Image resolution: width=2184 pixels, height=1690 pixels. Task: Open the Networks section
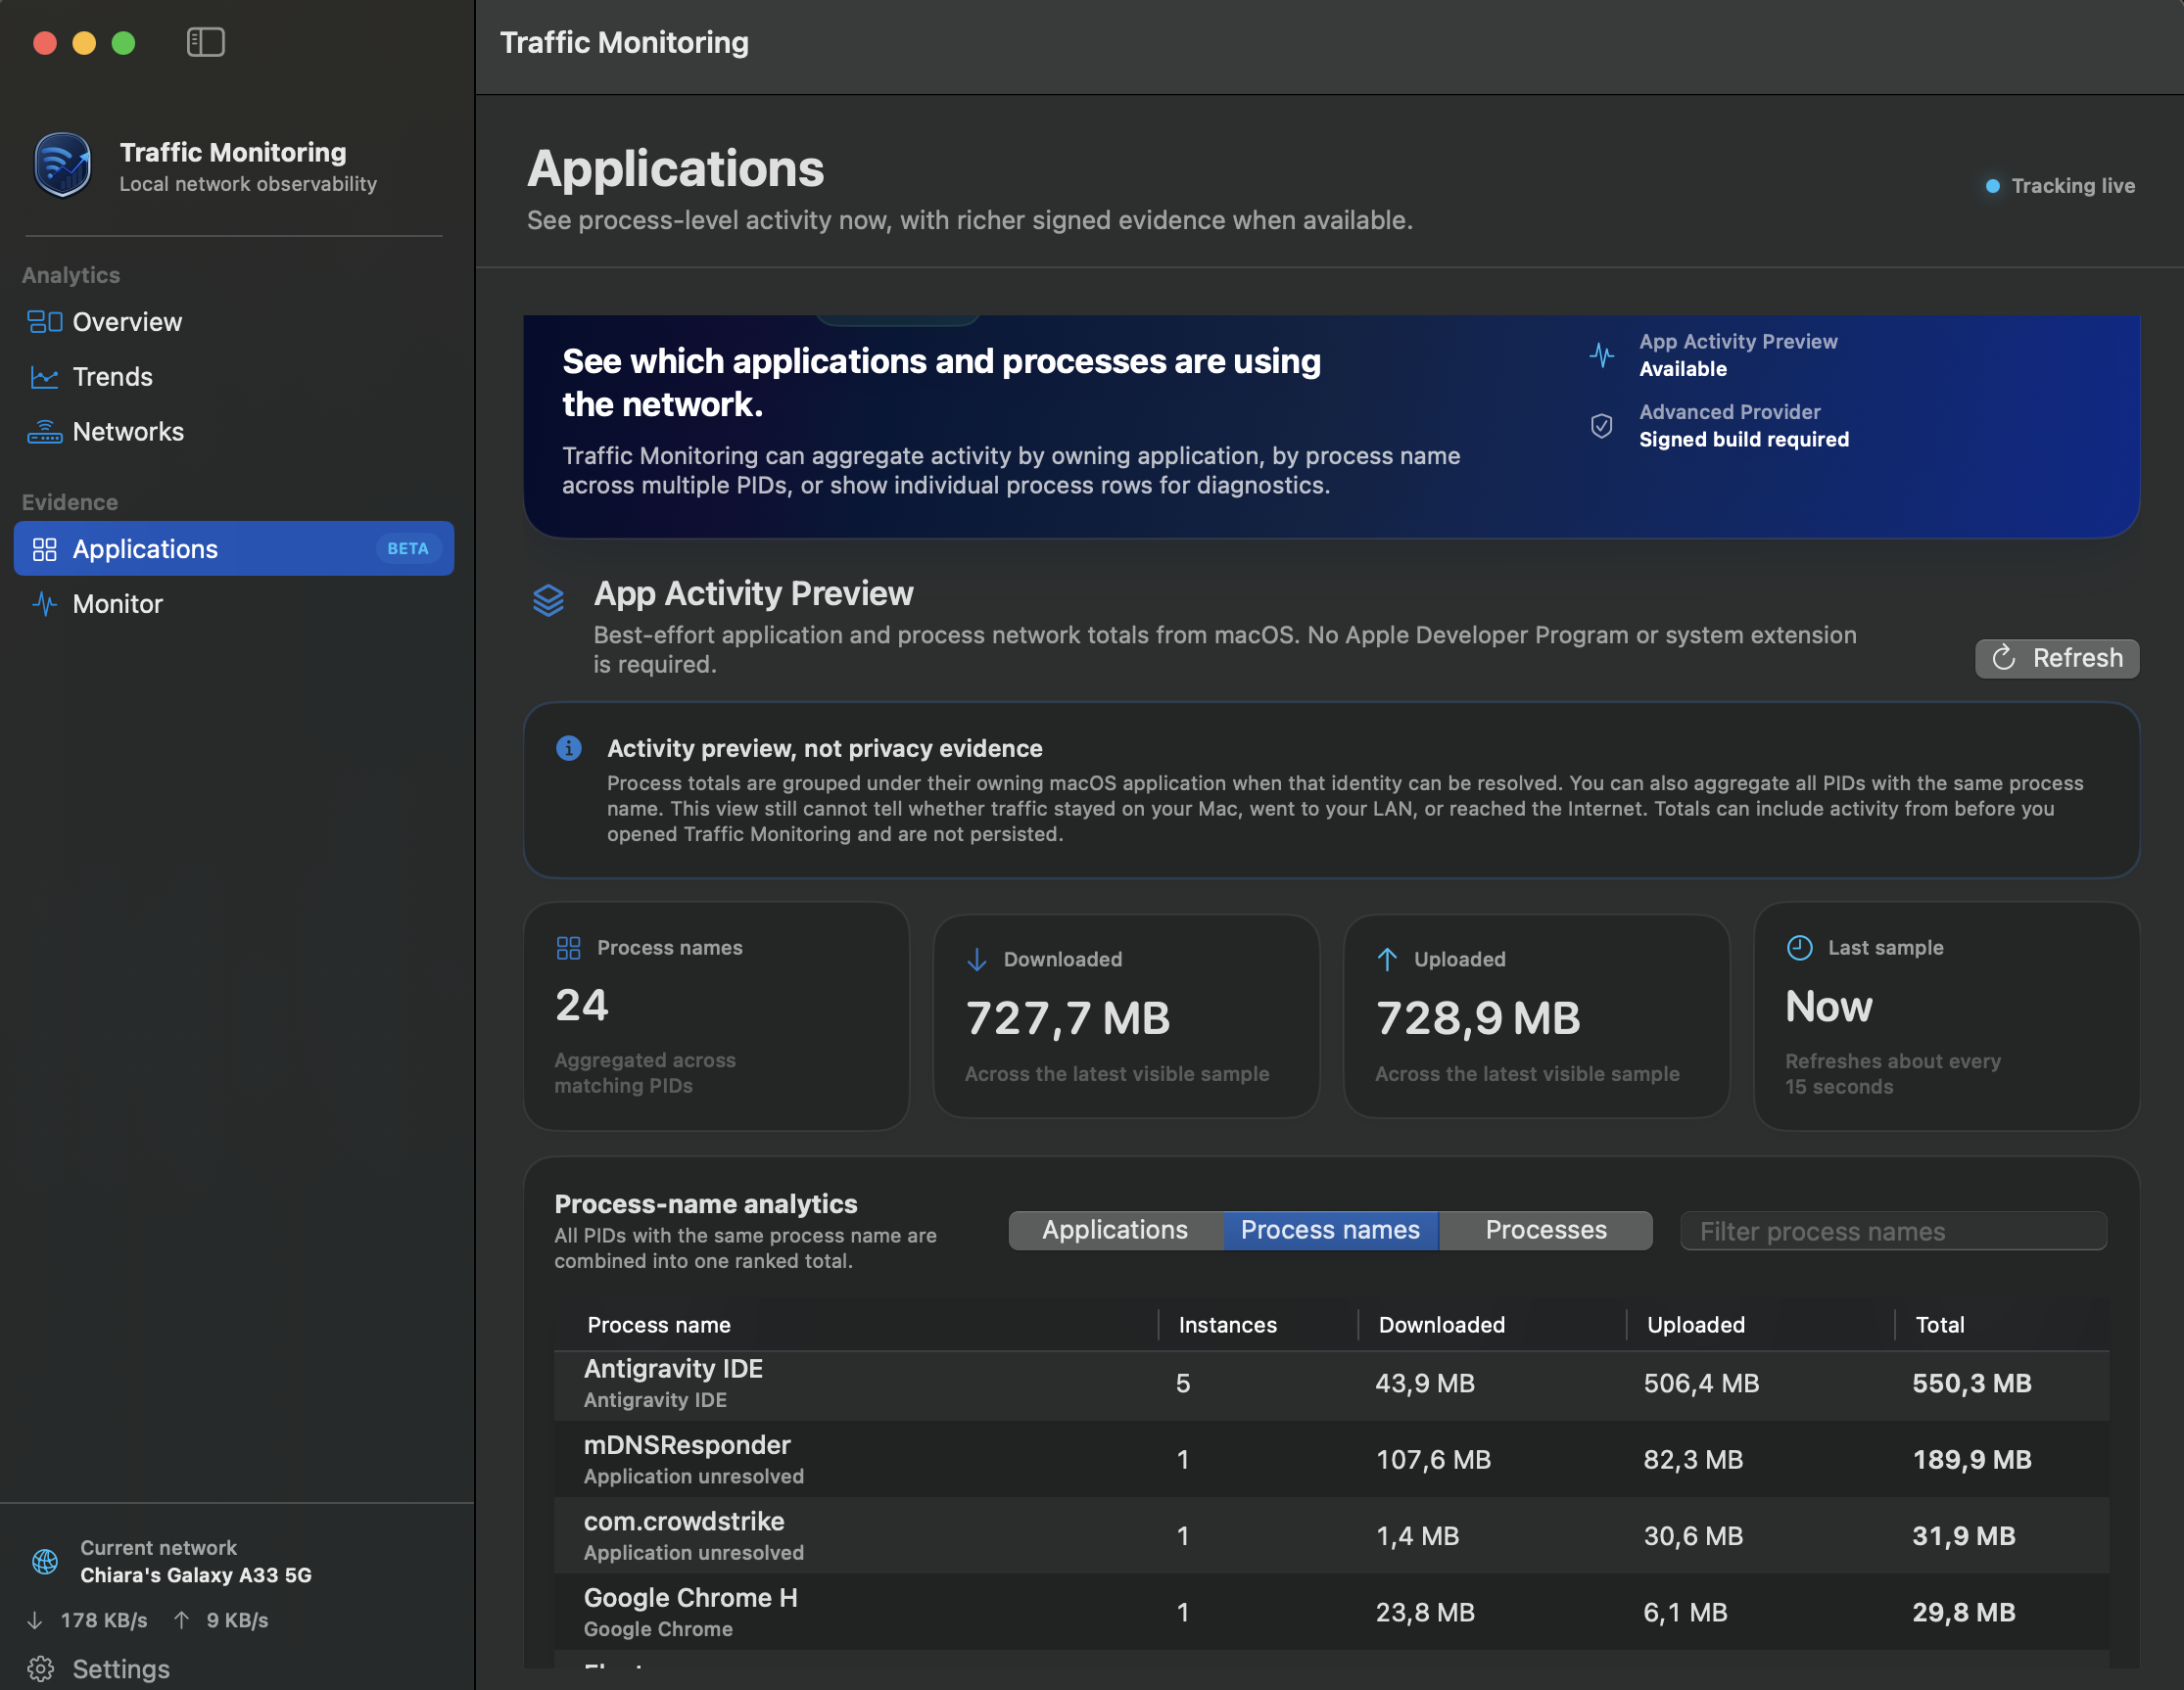(234, 432)
